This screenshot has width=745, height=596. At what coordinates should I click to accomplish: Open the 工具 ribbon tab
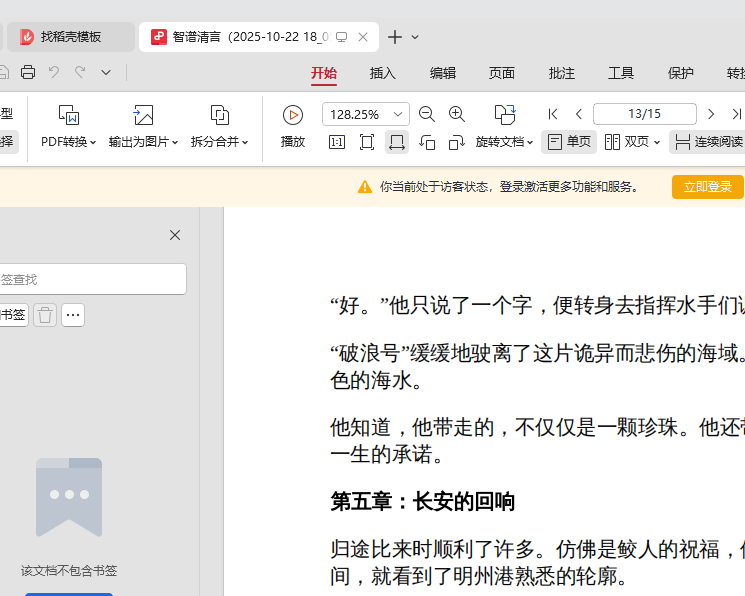point(621,73)
